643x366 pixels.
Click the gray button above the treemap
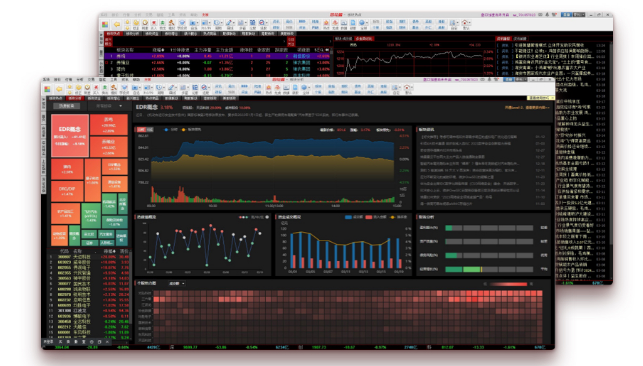pyautogui.click(x=66, y=106)
